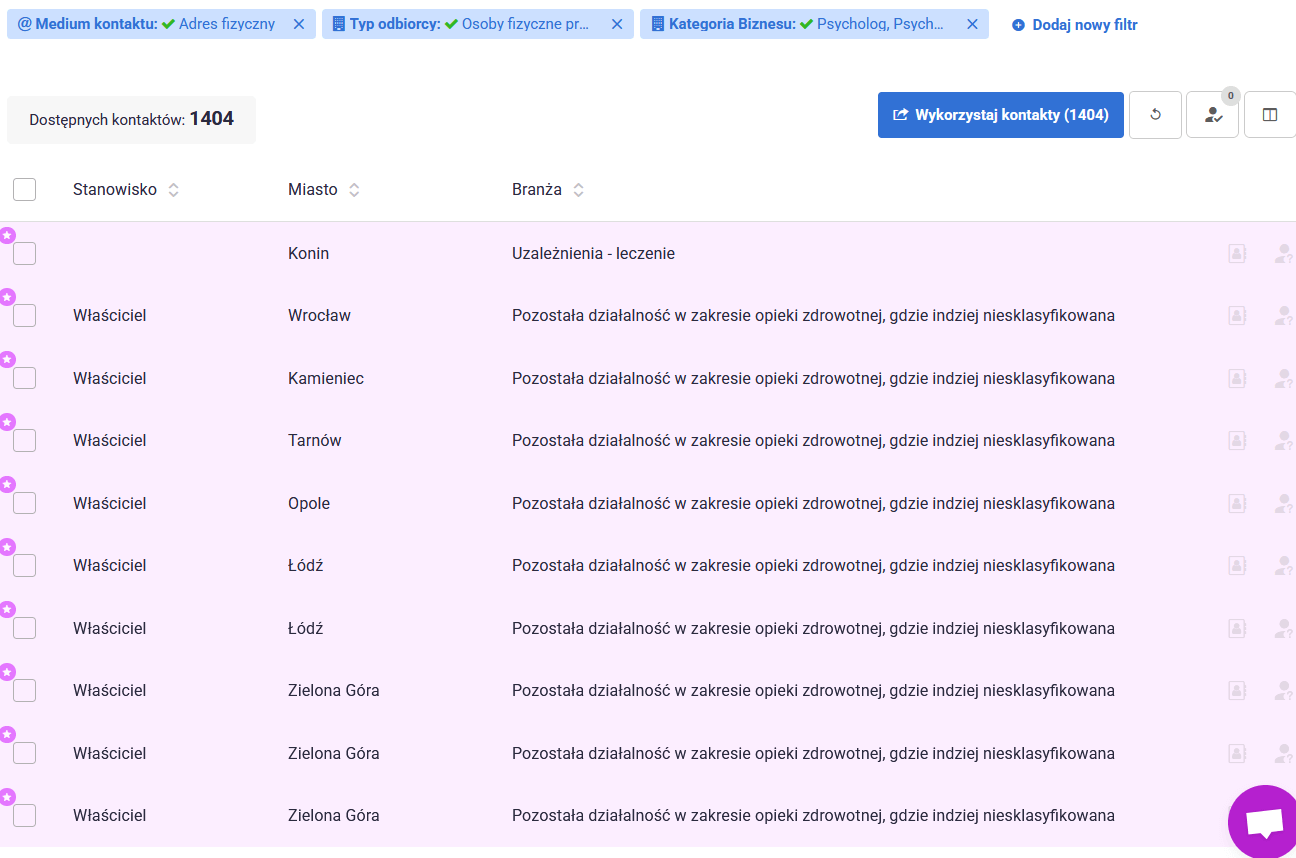Open the selected contacts icon with 0 badge

[x=1212, y=115]
